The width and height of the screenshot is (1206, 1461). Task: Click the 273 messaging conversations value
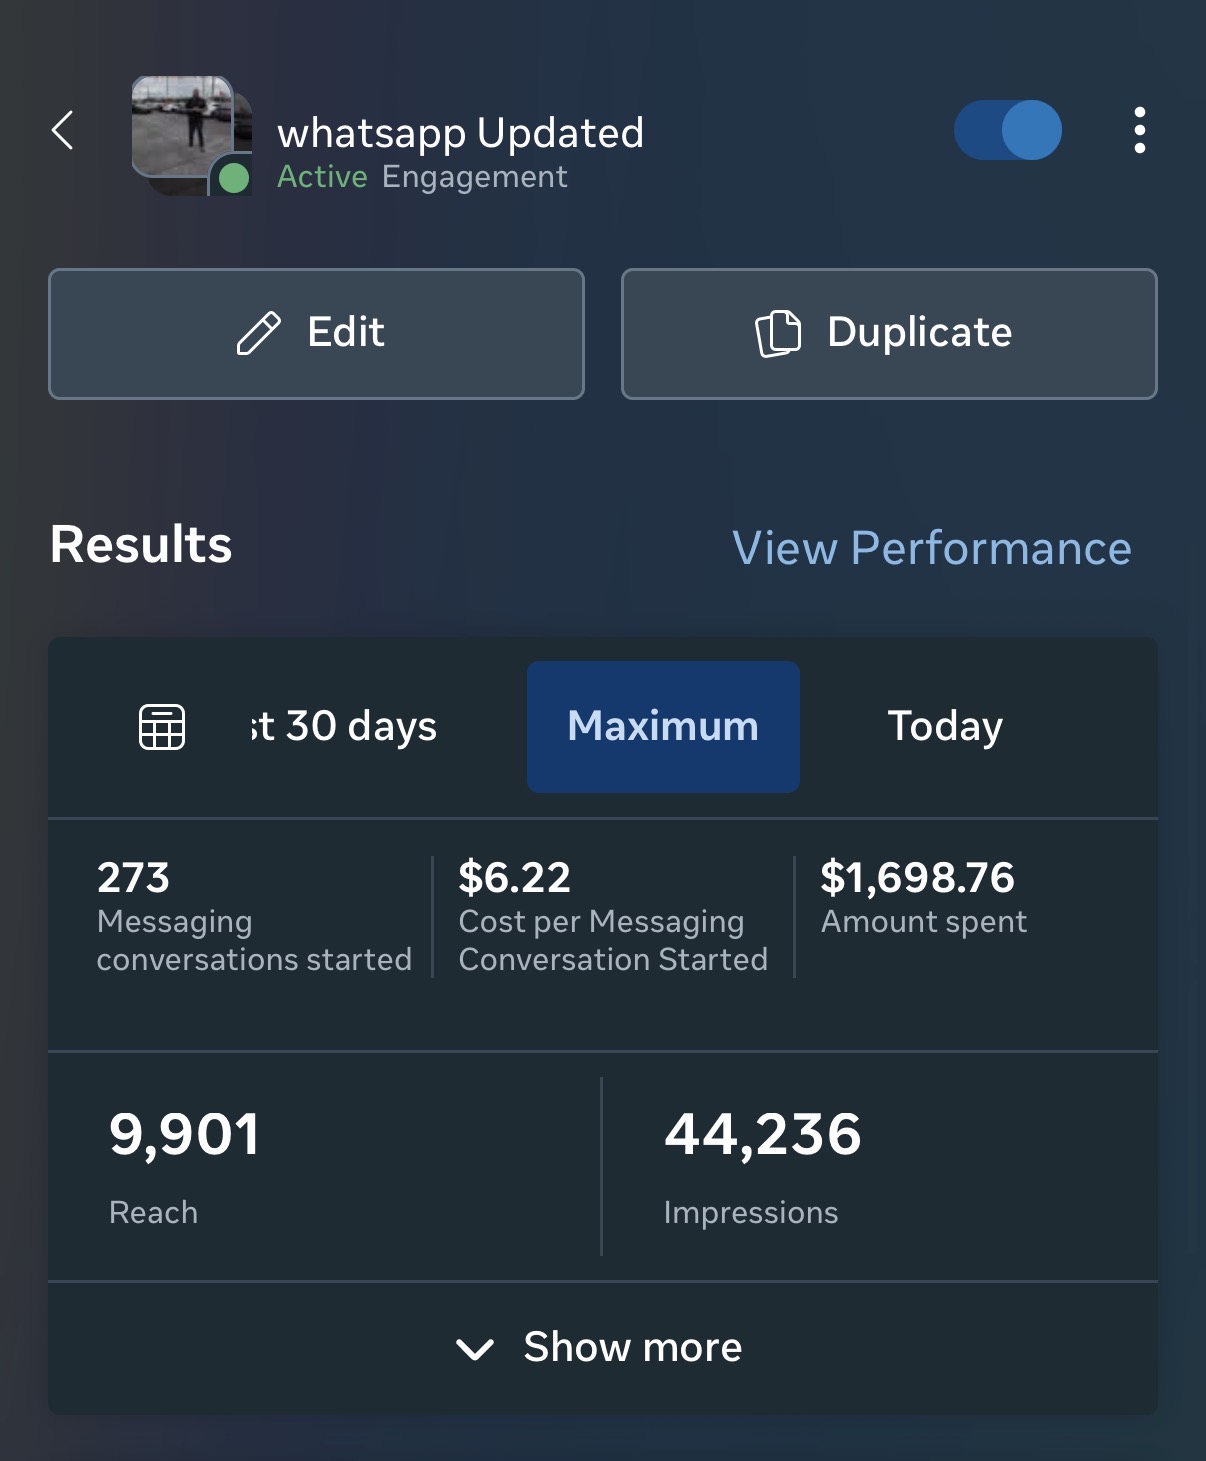point(133,878)
